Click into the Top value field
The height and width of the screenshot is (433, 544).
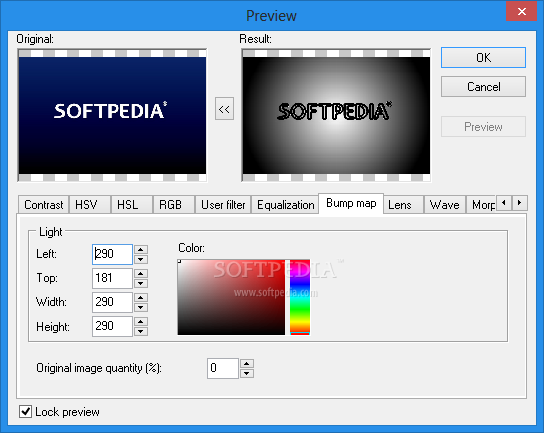pyautogui.click(x=112, y=278)
